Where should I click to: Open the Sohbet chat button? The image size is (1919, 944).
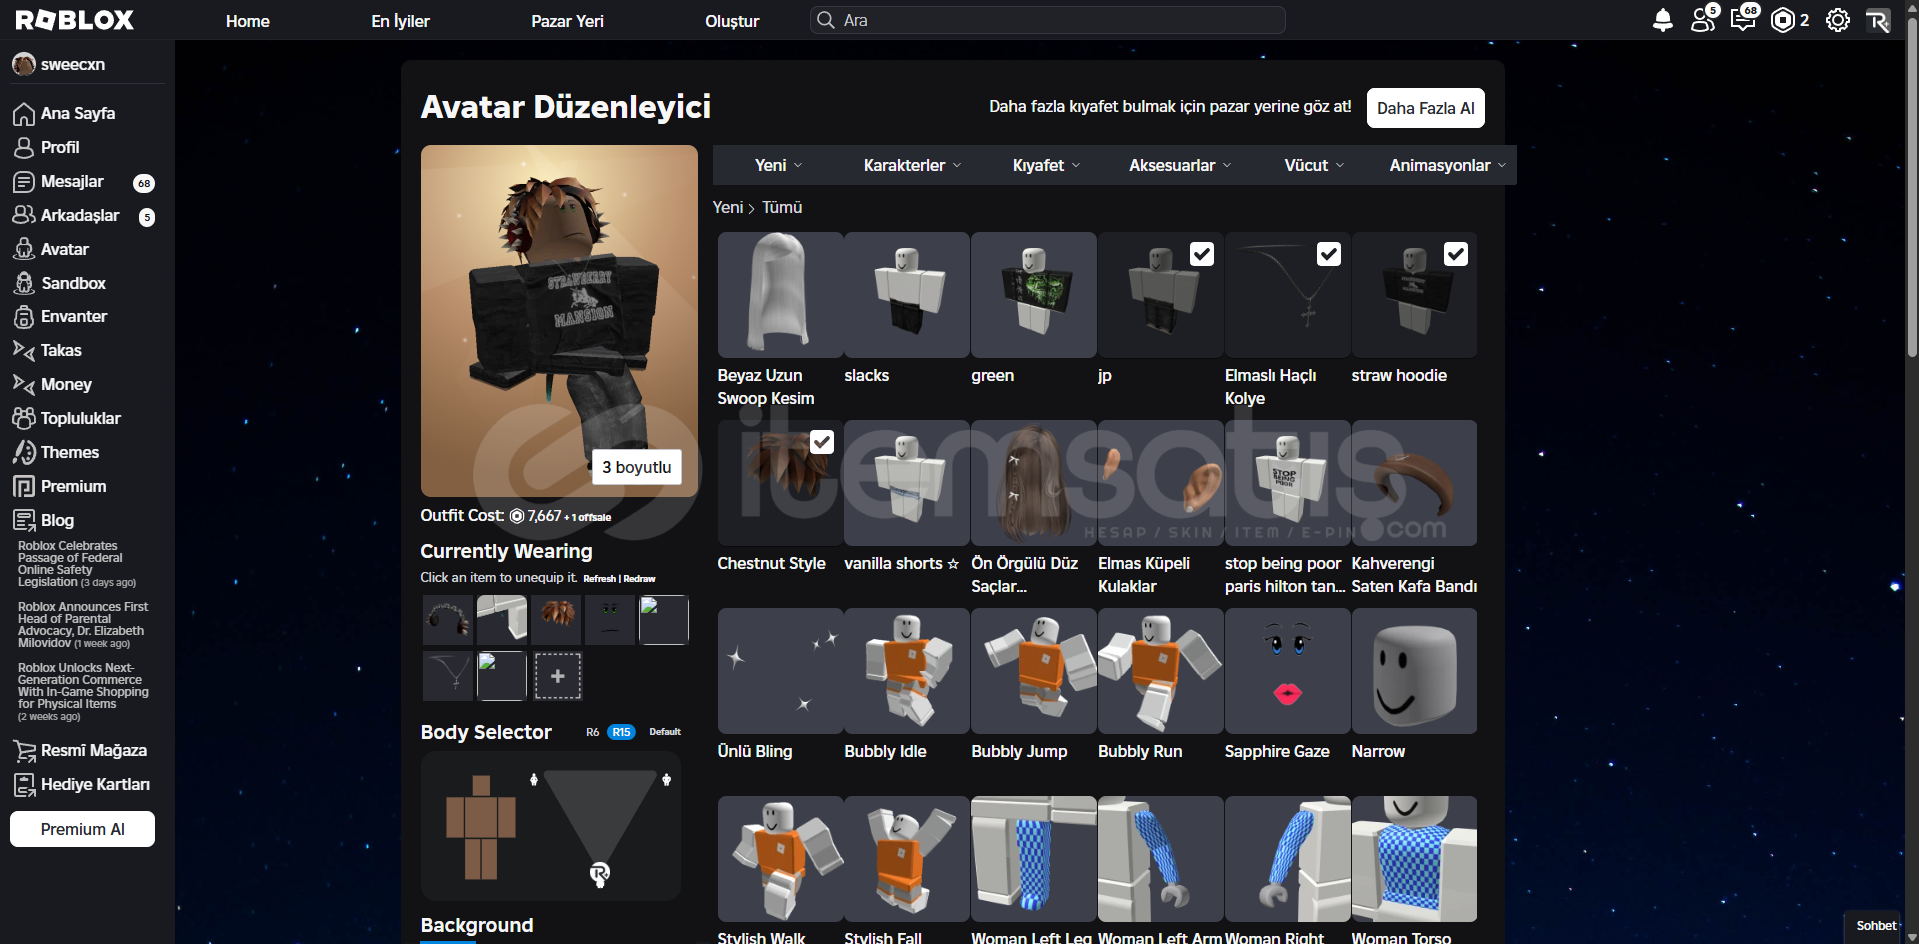(1875, 926)
